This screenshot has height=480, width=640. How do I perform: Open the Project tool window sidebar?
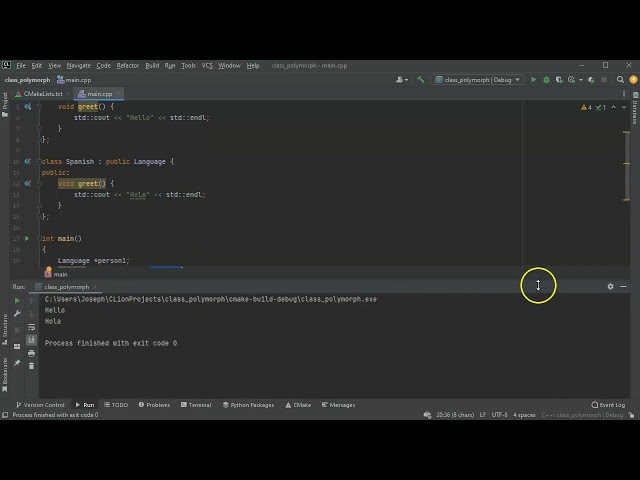pyautogui.click(x=5, y=105)
